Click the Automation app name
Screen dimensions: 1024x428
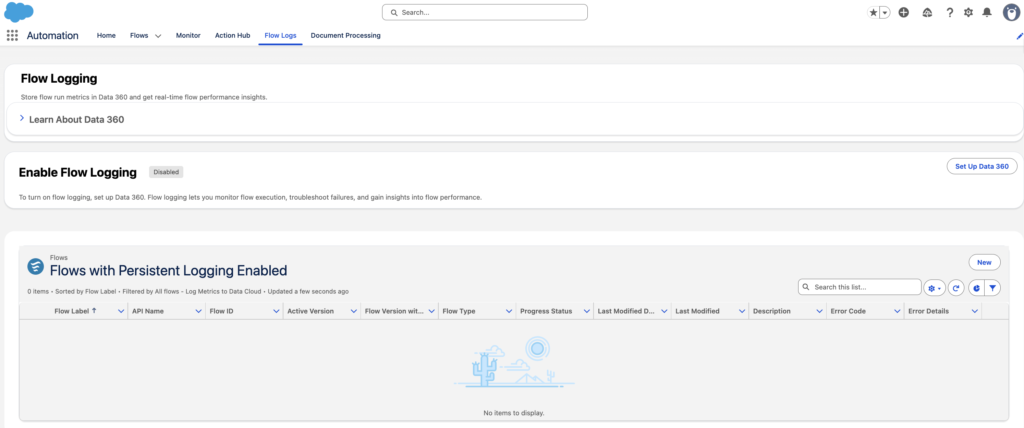52,35
